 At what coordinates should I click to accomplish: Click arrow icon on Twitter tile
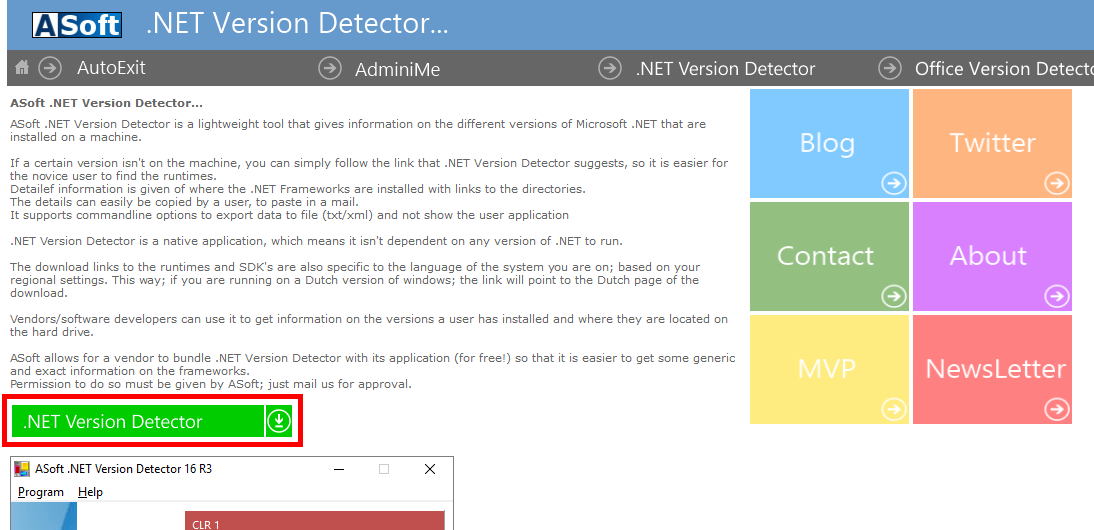(1057, 183)
